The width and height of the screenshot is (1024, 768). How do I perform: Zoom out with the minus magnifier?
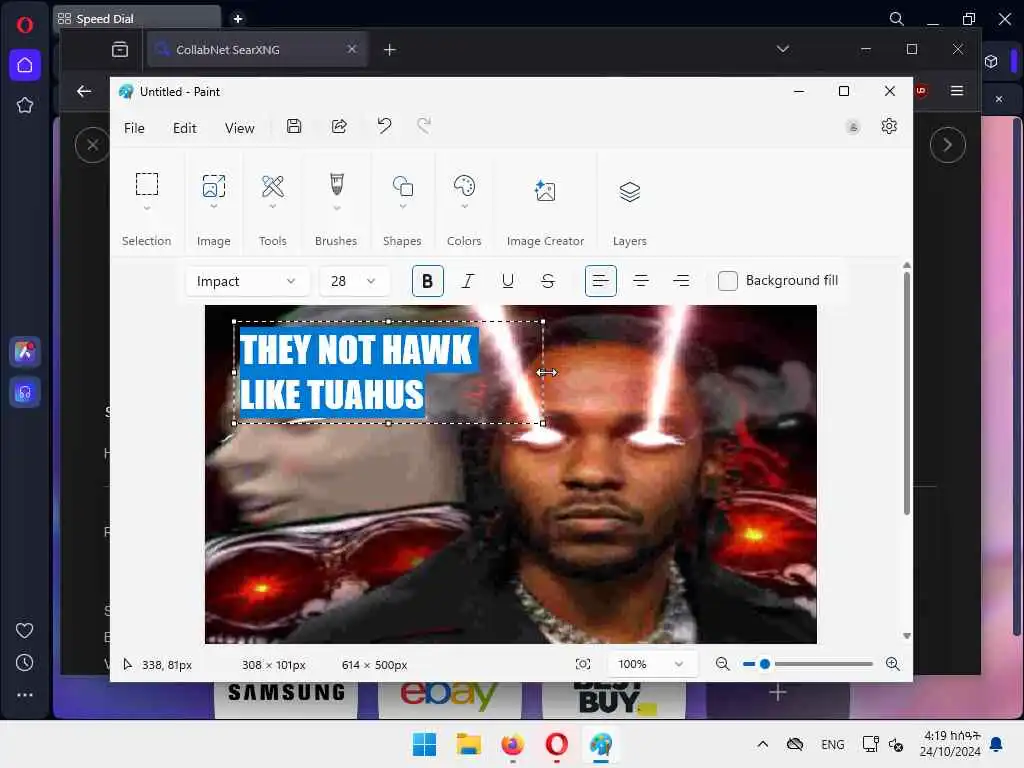722,664
